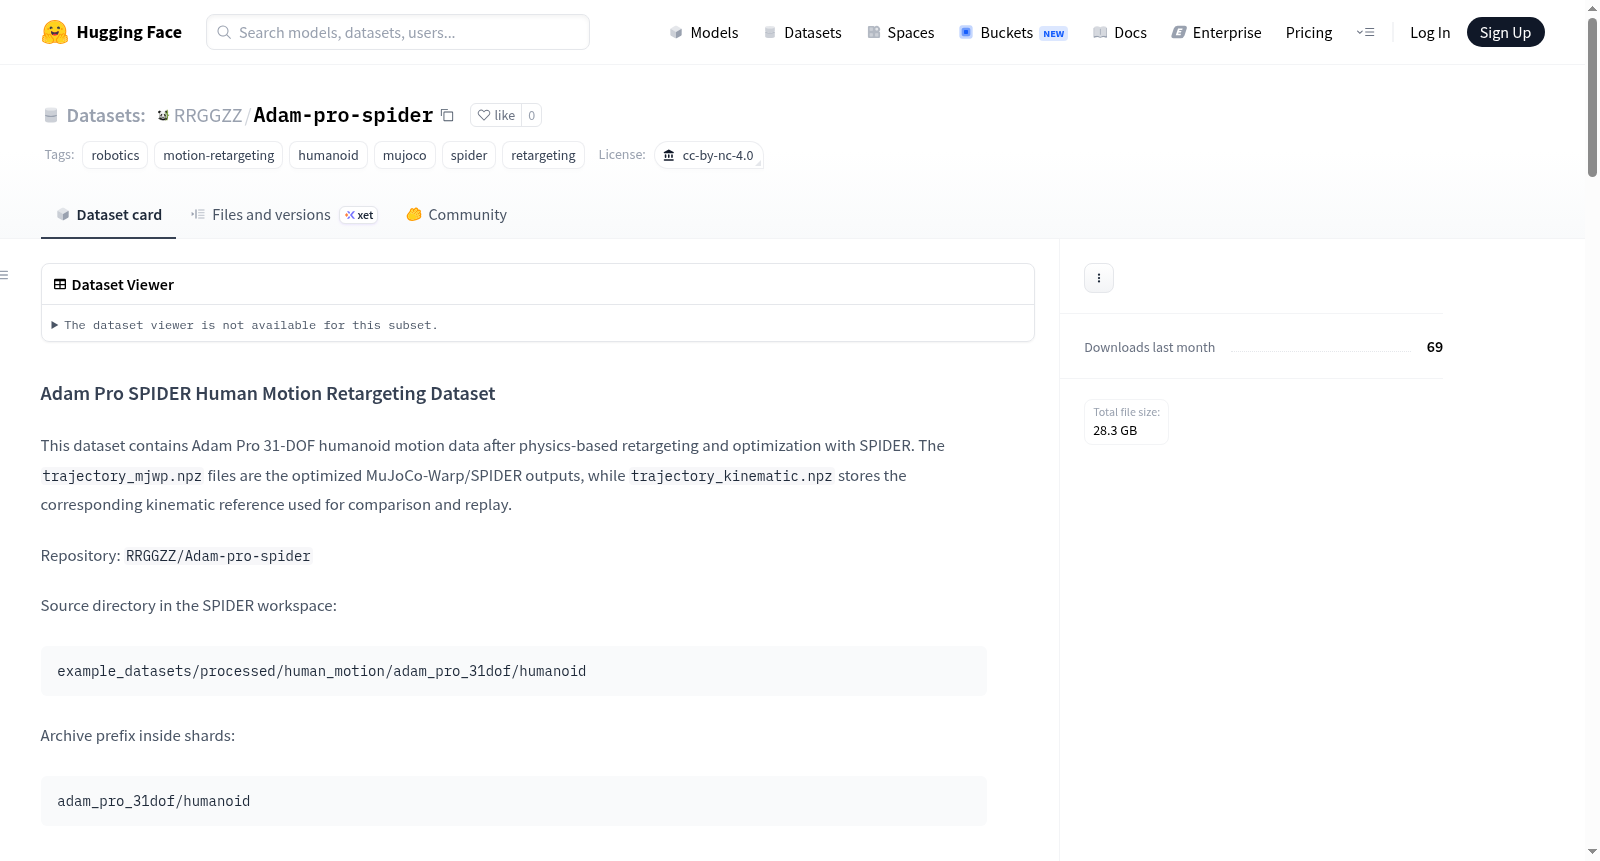1600x861 pixels.
Task: Click Log In
Action: (1430, 32)
